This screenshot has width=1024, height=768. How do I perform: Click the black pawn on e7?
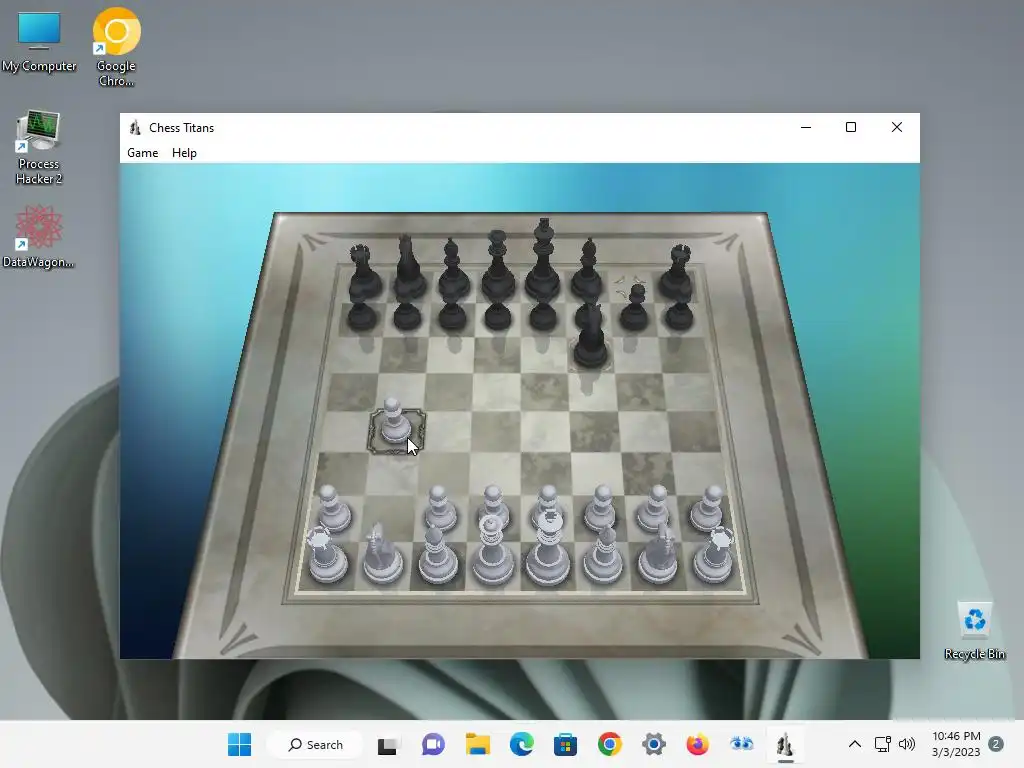click(x=543, y=314)
